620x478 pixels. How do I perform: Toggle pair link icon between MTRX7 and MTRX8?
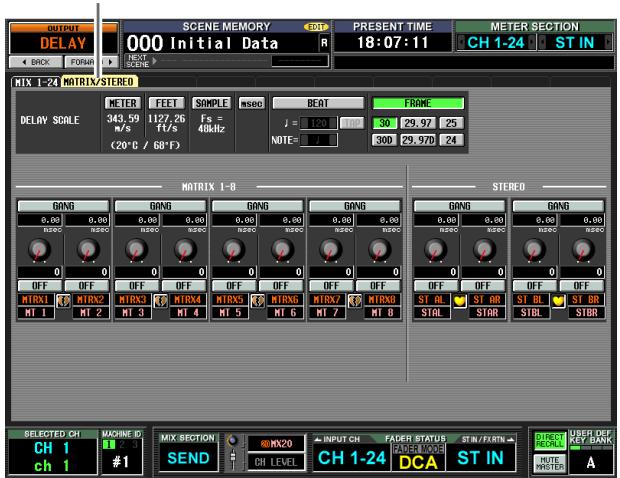tap(355, 301)
